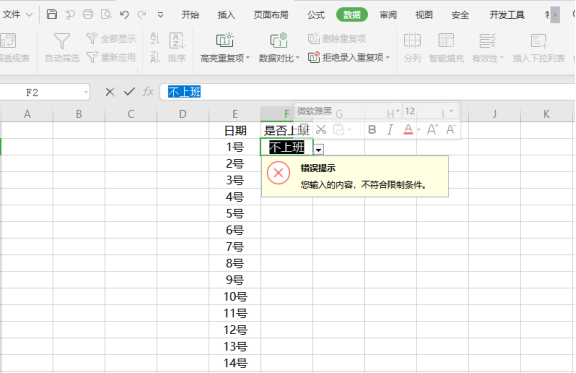The height and width of the screenshot is (373, 576).
Task: Confirm the entry with the checkmark icon
Action: click(129, 92)
